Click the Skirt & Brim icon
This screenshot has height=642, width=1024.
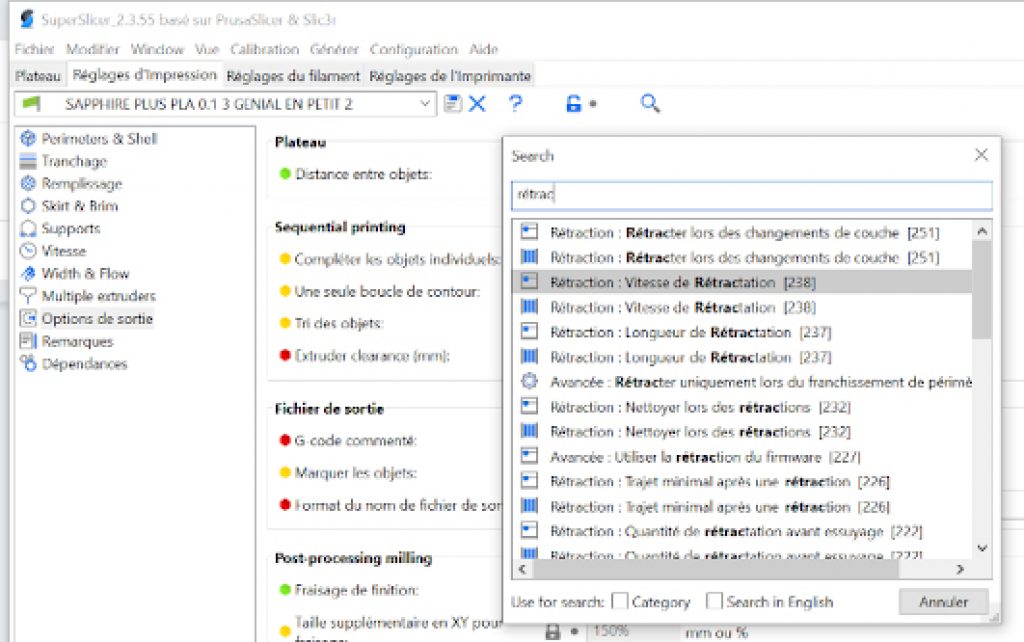click(28, 206)
